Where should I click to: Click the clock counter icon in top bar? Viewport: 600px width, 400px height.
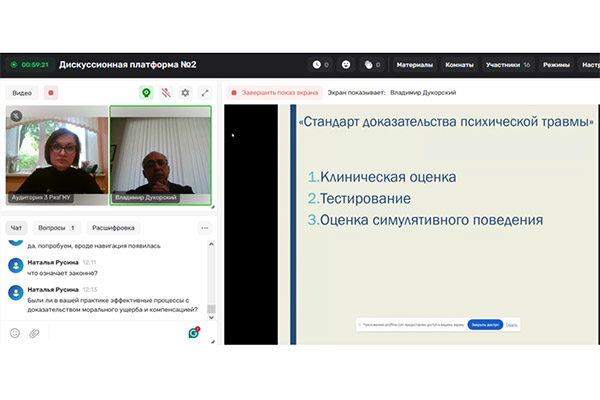tap(320, 65)
